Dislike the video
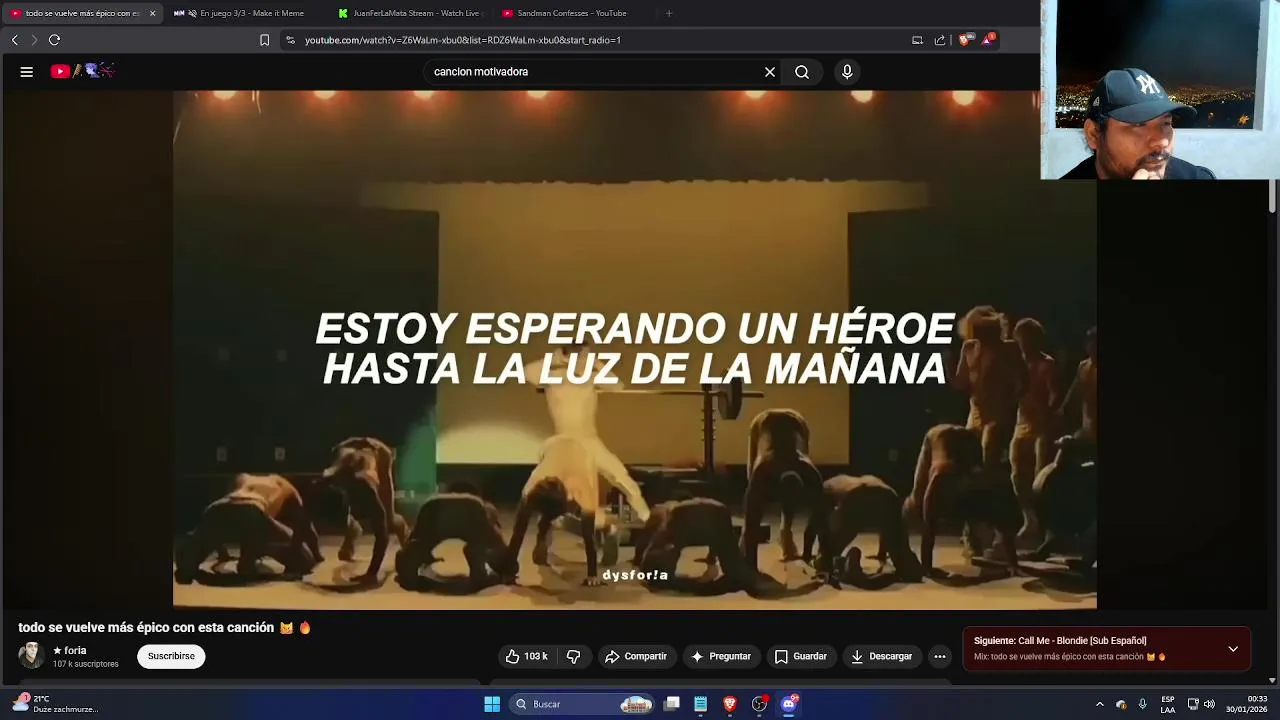 (x=573, y=656)
